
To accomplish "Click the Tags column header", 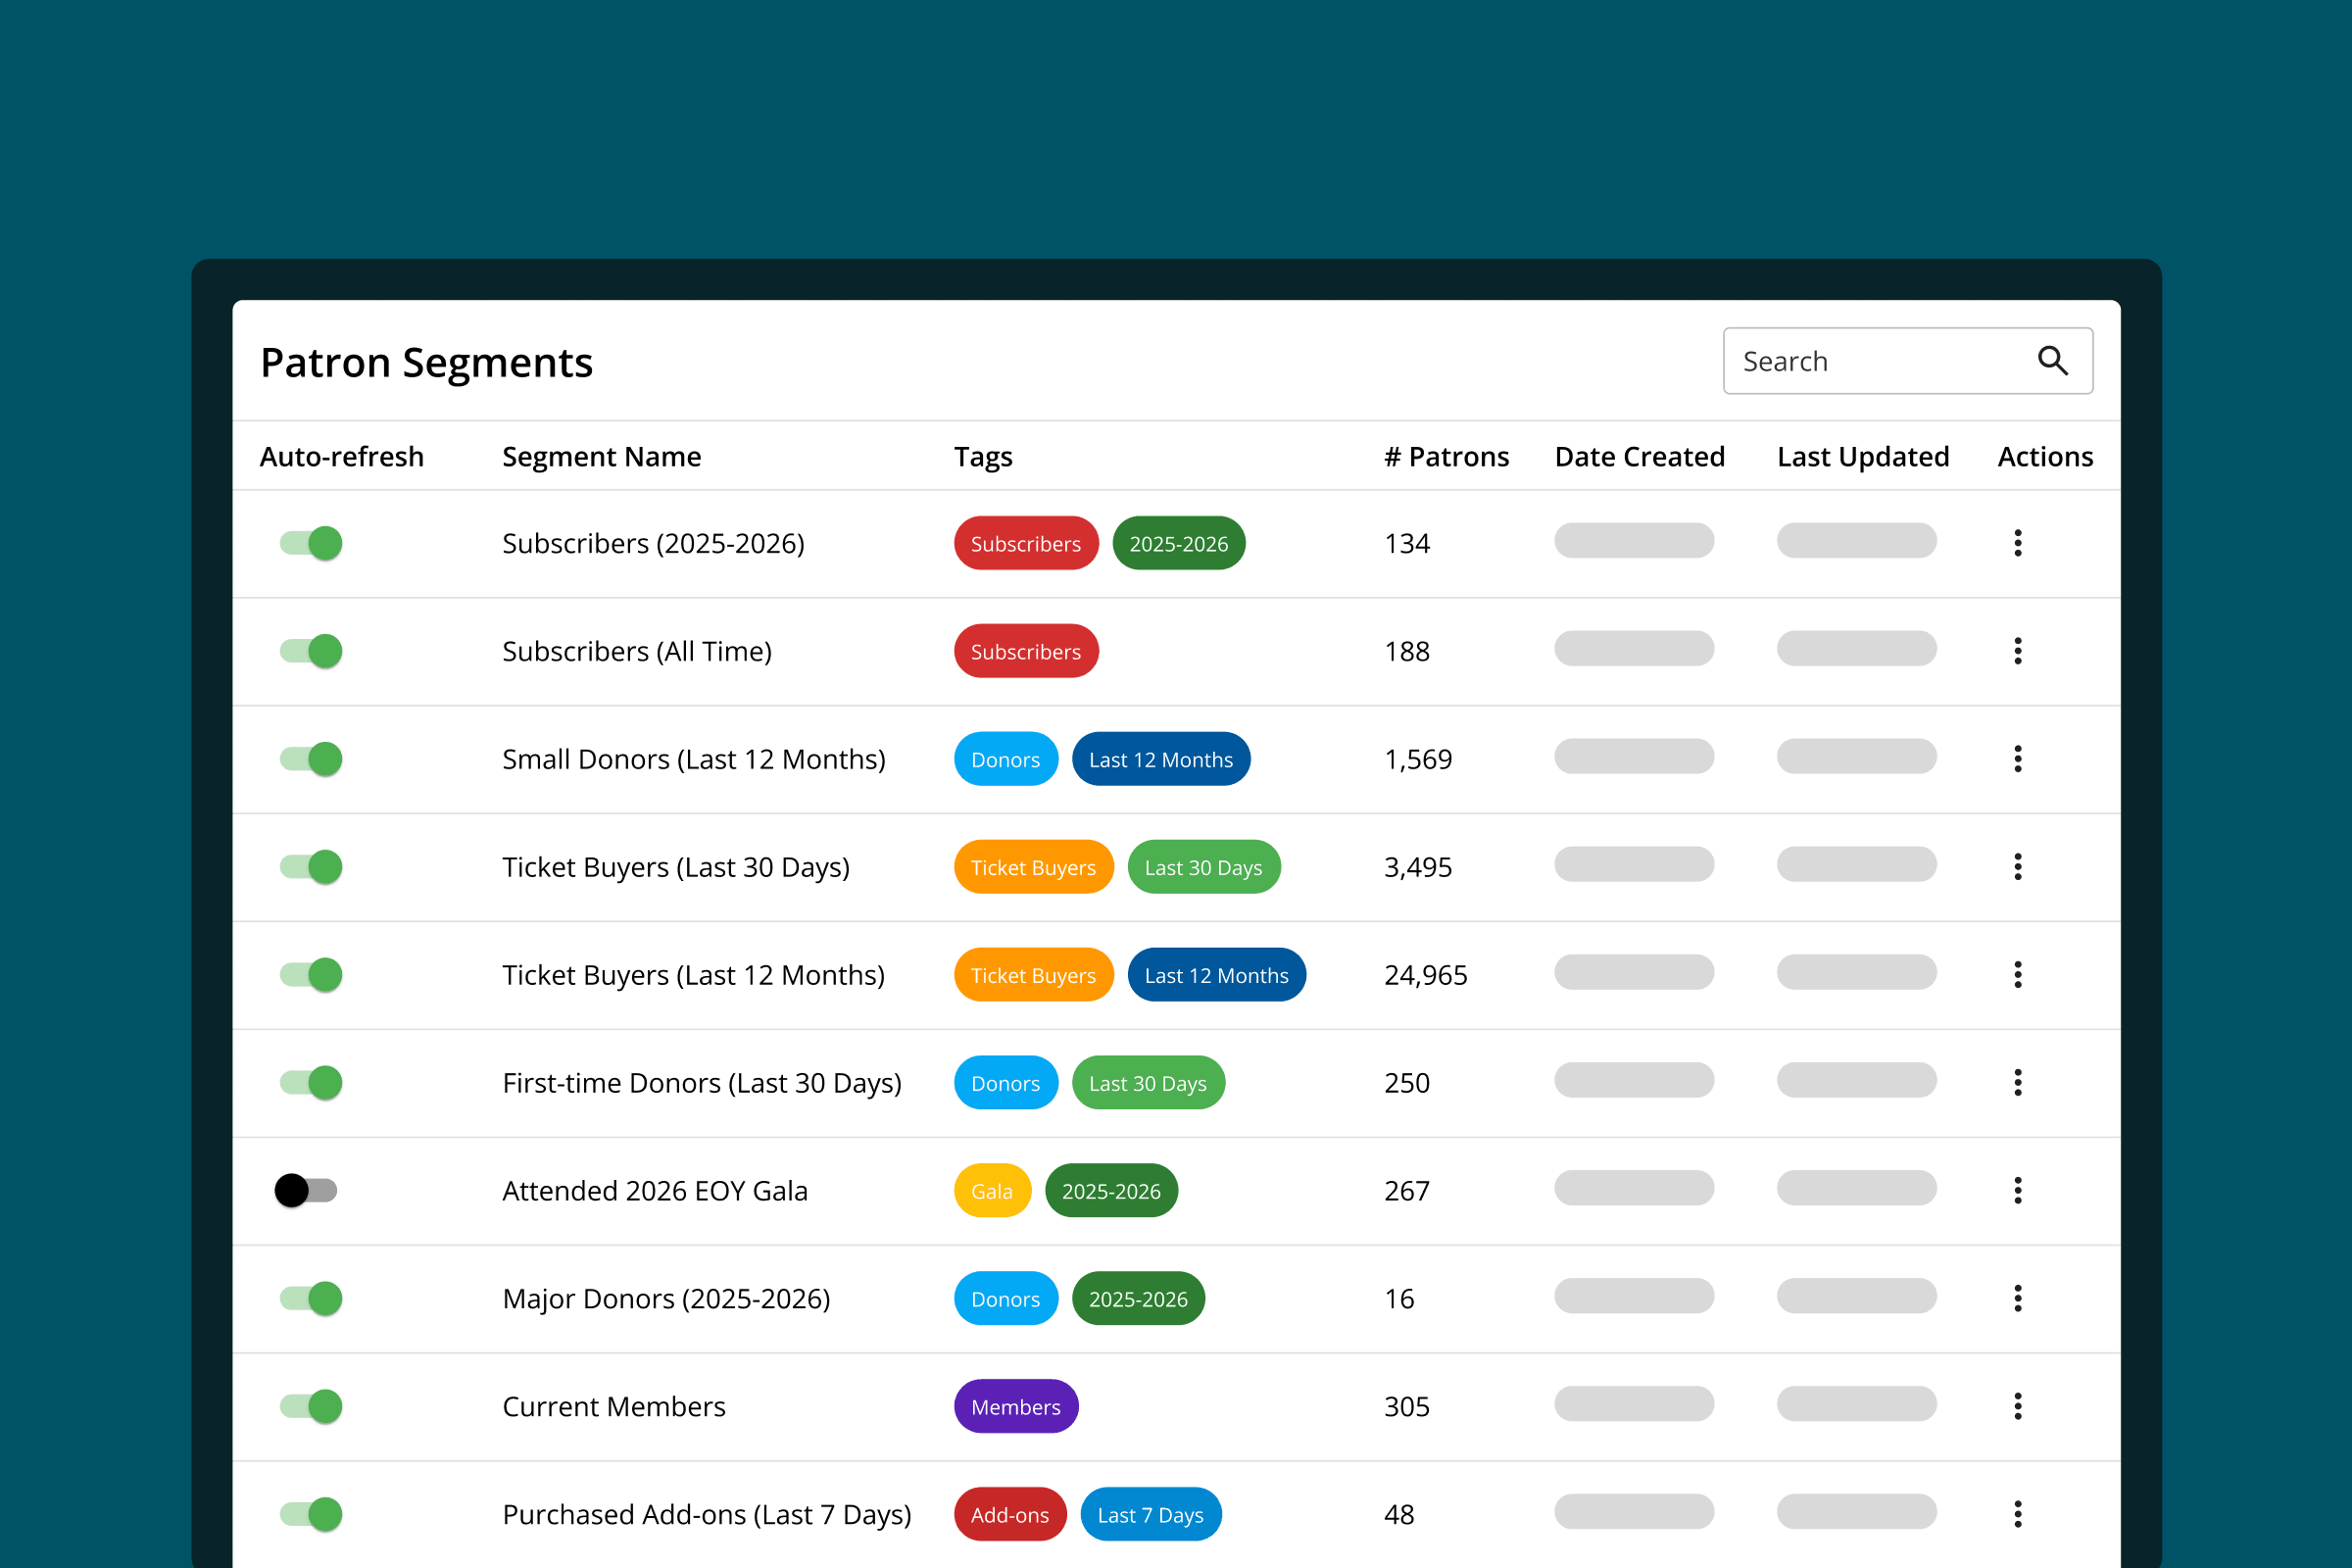I will pos(983,457).
